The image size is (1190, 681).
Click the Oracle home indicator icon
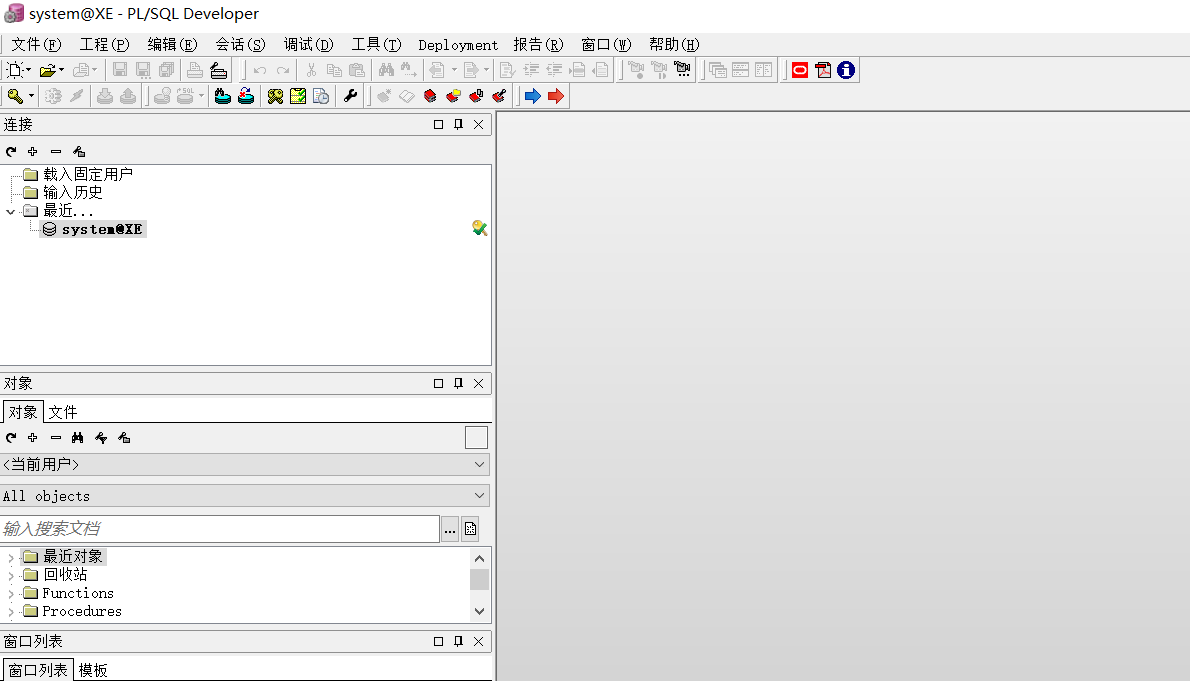point(800,70)
